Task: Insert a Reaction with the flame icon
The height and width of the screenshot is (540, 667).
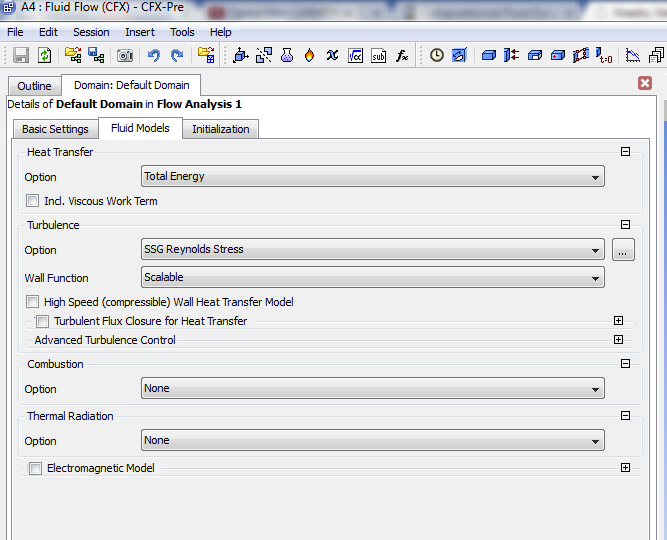Action: 310,55
